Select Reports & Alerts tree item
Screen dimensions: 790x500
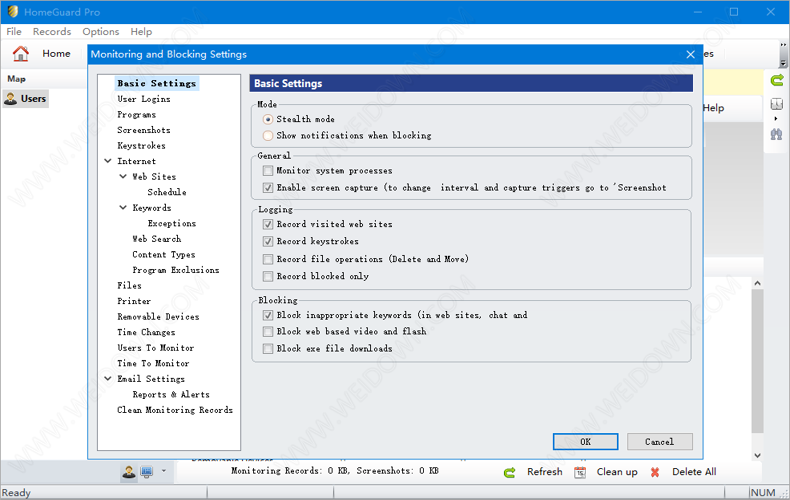click(171, 394)
